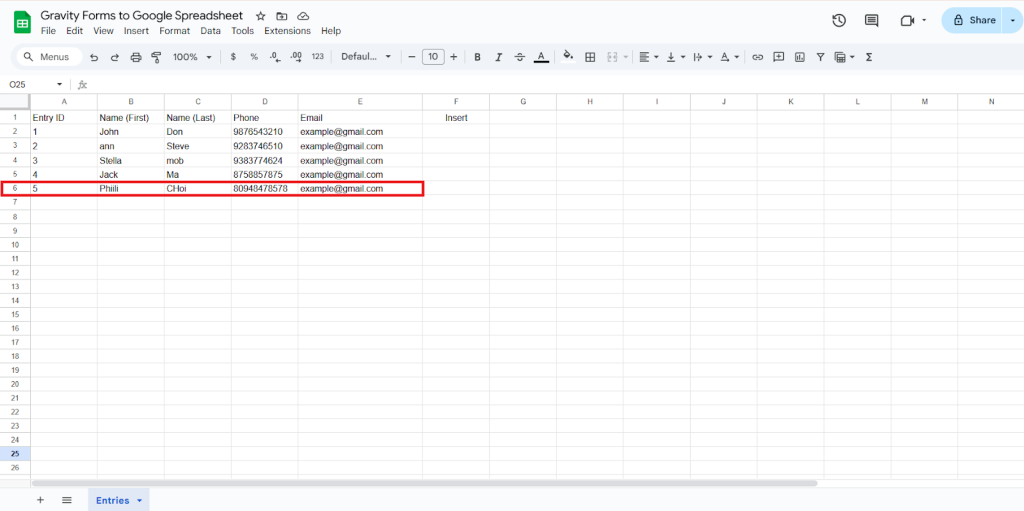Image resolution: width=1024 pixels, height=511 pixels.
Task: Add a new sheet with plus icon
Action: (40, 500)
